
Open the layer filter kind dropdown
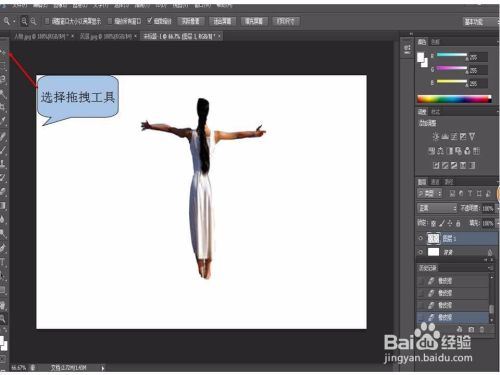[430, 193]
